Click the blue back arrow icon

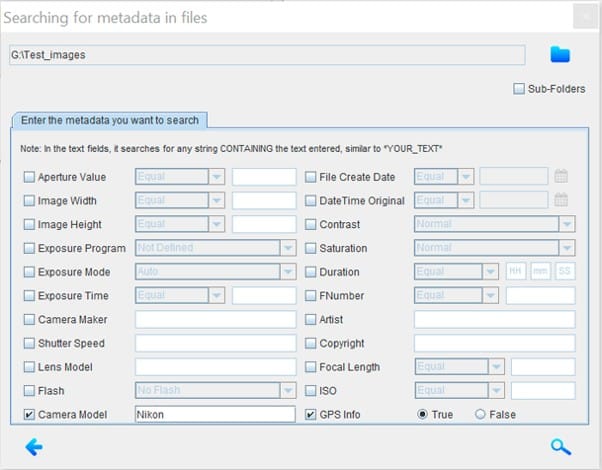[x=33, y=447]
